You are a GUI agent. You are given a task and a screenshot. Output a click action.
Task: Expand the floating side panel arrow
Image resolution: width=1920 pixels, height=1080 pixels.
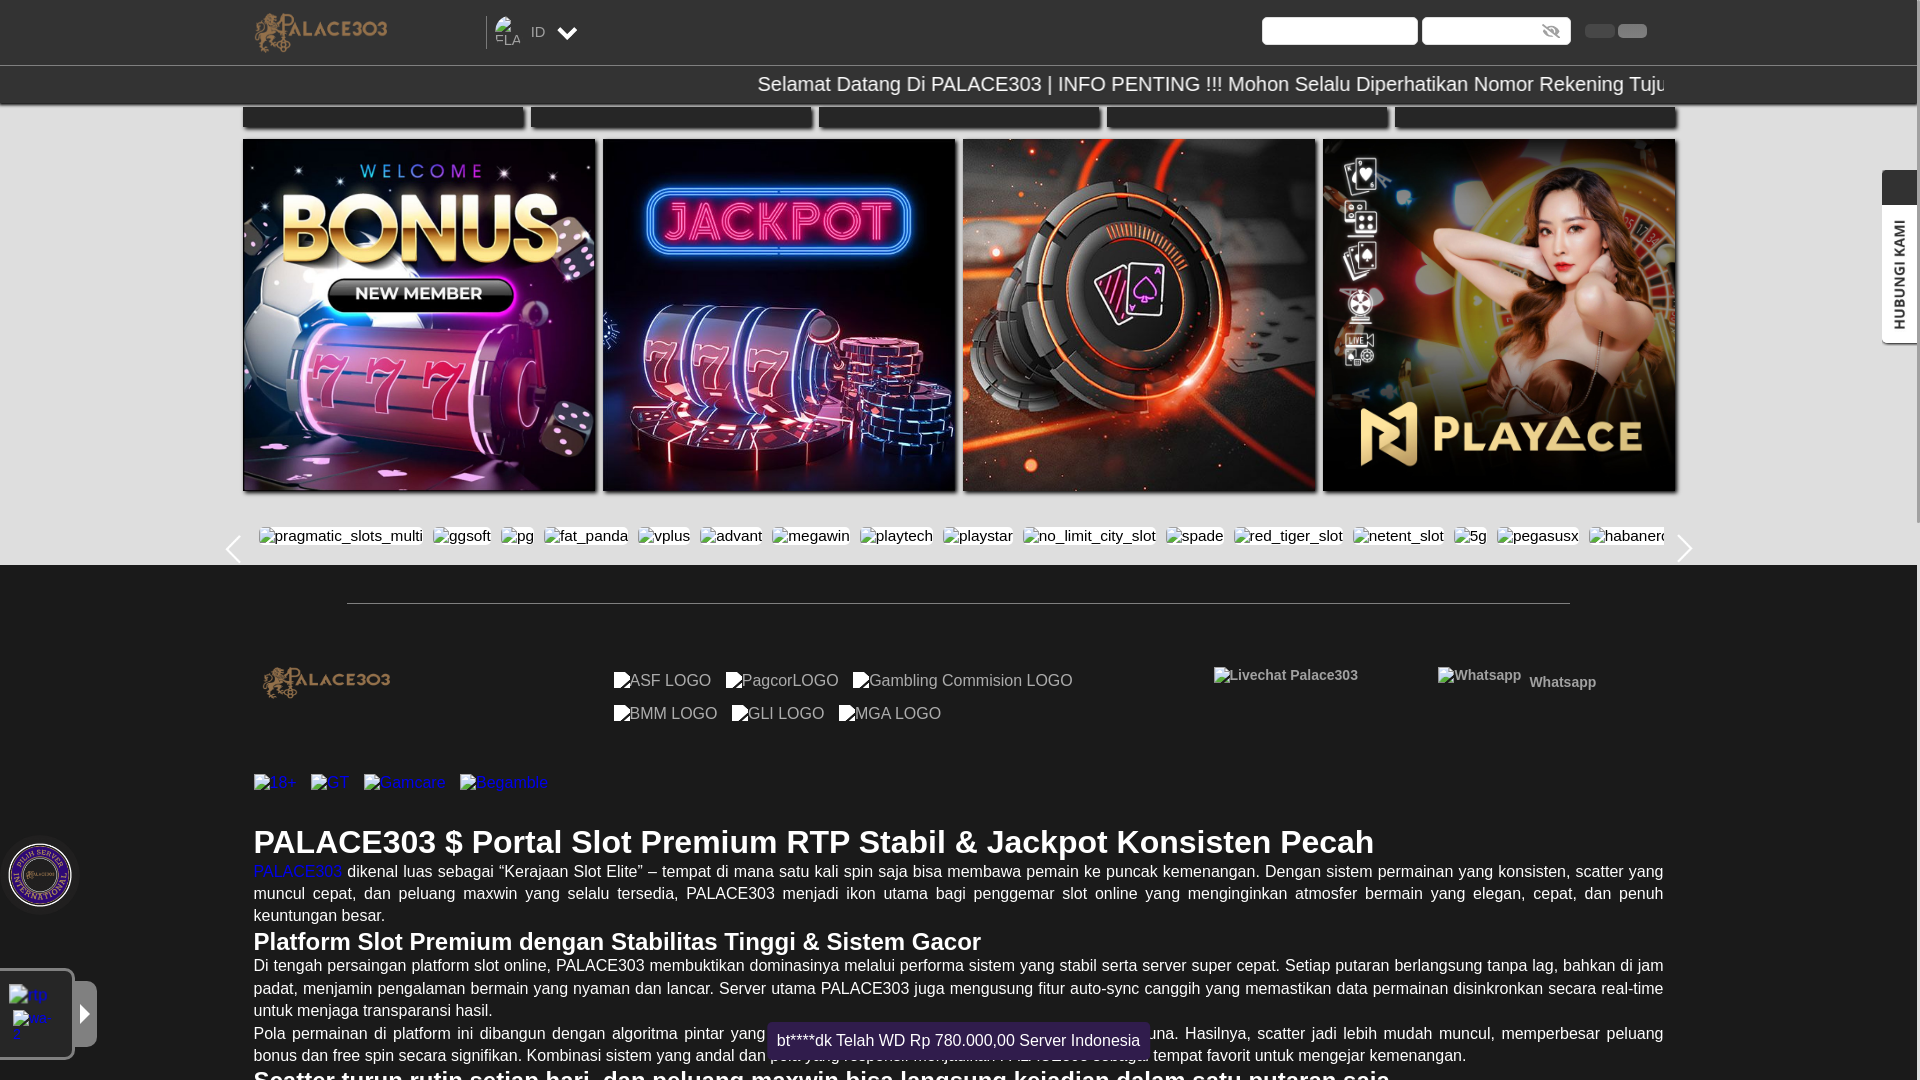(85, 1014)
